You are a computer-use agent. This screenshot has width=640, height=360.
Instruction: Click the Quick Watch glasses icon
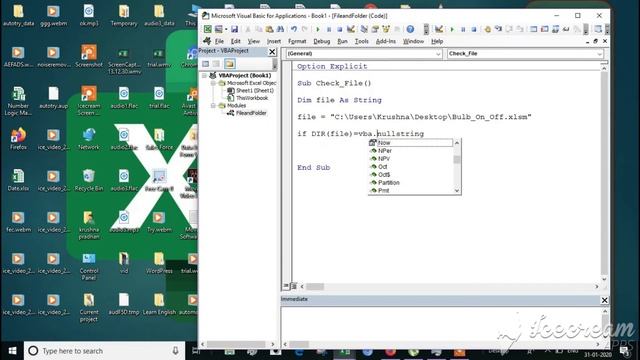tap(566, 29)
